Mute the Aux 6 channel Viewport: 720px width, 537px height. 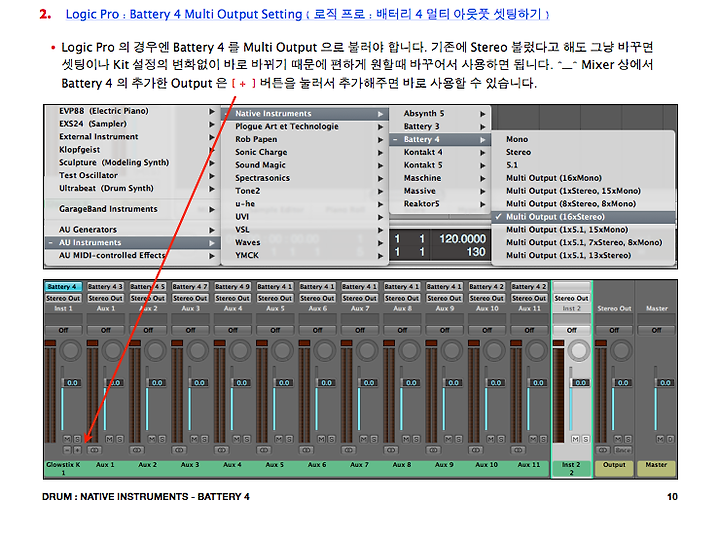321,440
